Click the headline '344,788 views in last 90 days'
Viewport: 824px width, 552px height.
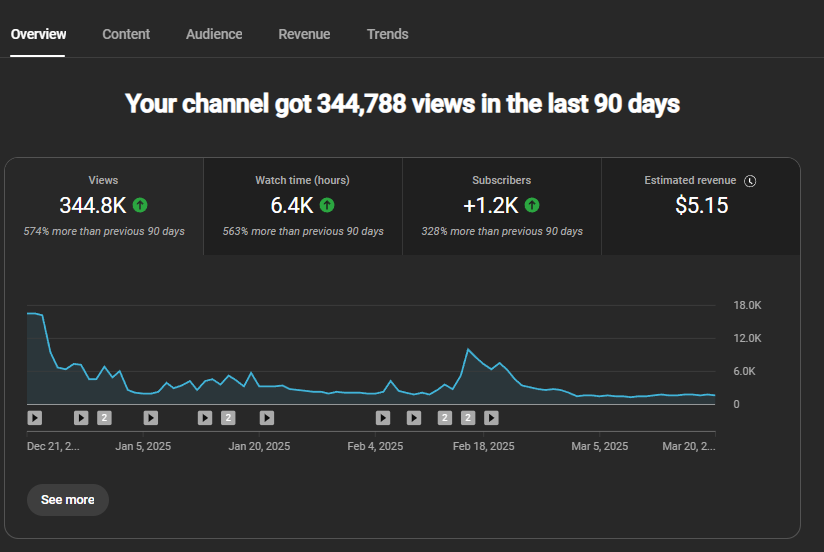(x=403, y=104)
